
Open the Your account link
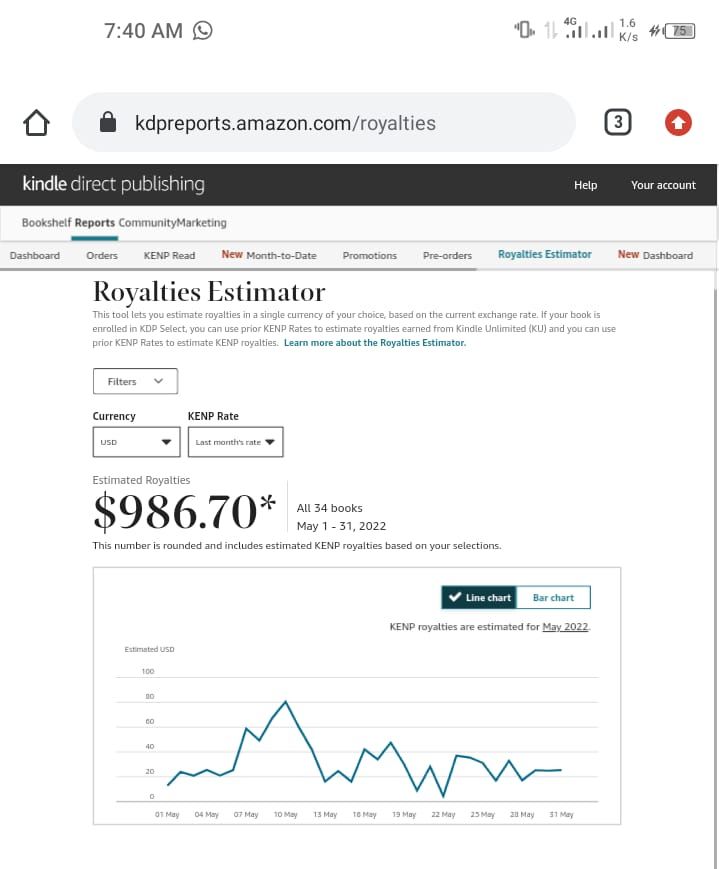point(663,185)
